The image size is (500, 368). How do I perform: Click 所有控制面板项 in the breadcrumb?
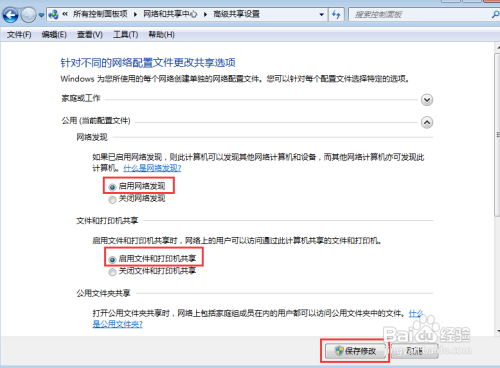[100, 14]
